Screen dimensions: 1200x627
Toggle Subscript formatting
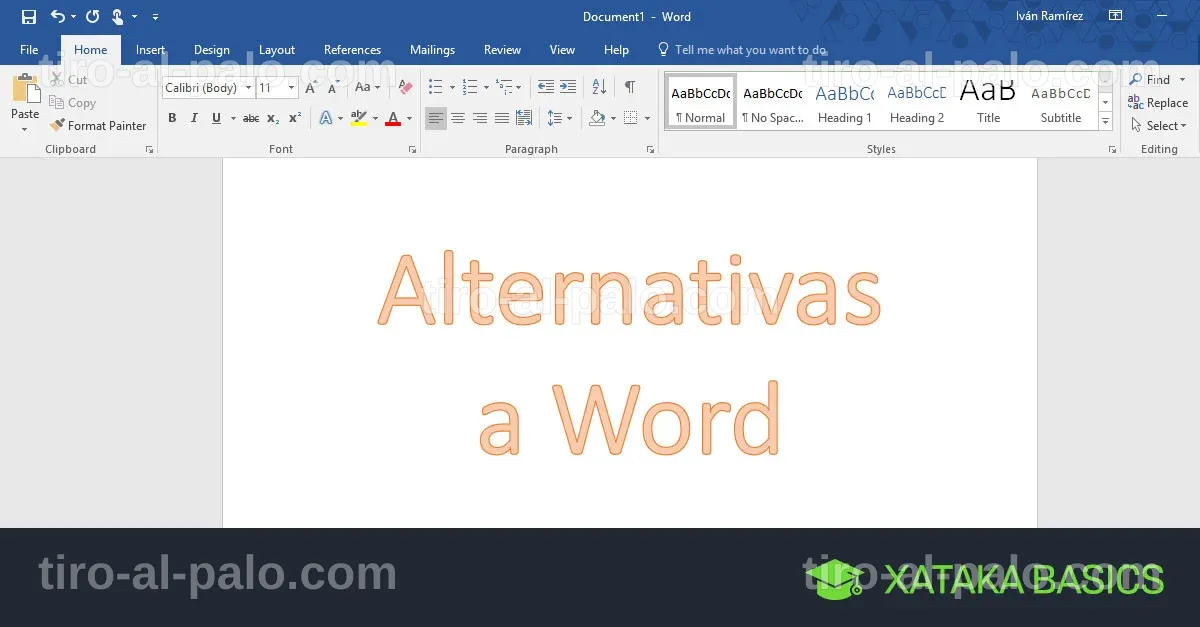(273, 118)
